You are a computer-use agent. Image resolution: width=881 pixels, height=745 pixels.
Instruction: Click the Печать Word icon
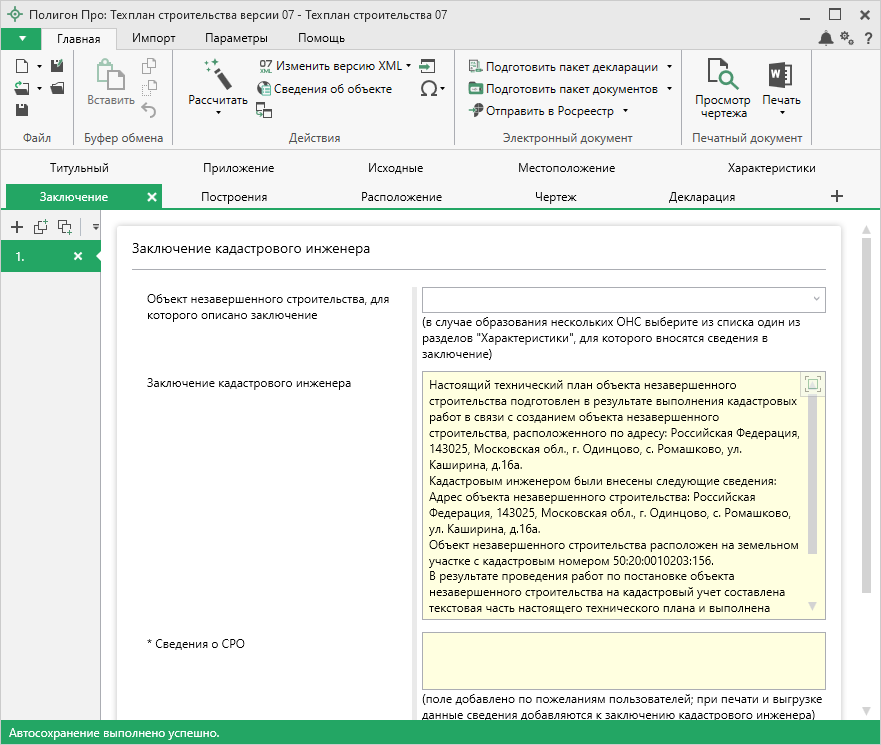[x=781, y=76]
